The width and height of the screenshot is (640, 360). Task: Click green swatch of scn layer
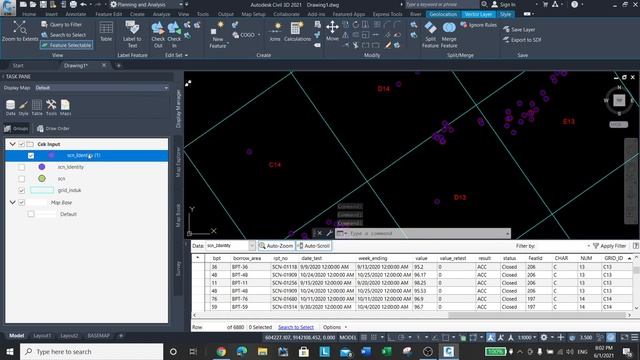click(x=42, y=178)
